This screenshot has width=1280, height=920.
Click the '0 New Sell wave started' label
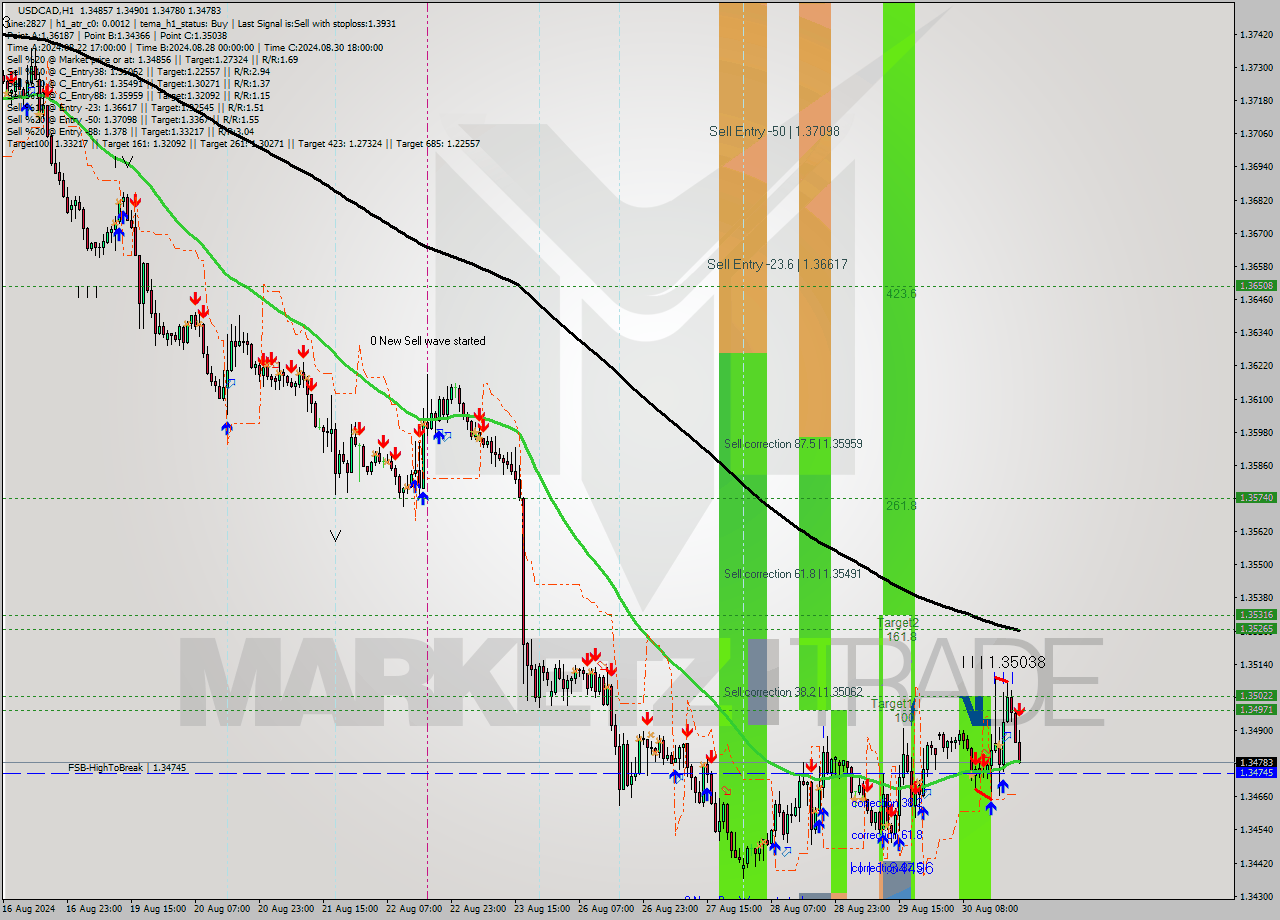coord(428,341)
